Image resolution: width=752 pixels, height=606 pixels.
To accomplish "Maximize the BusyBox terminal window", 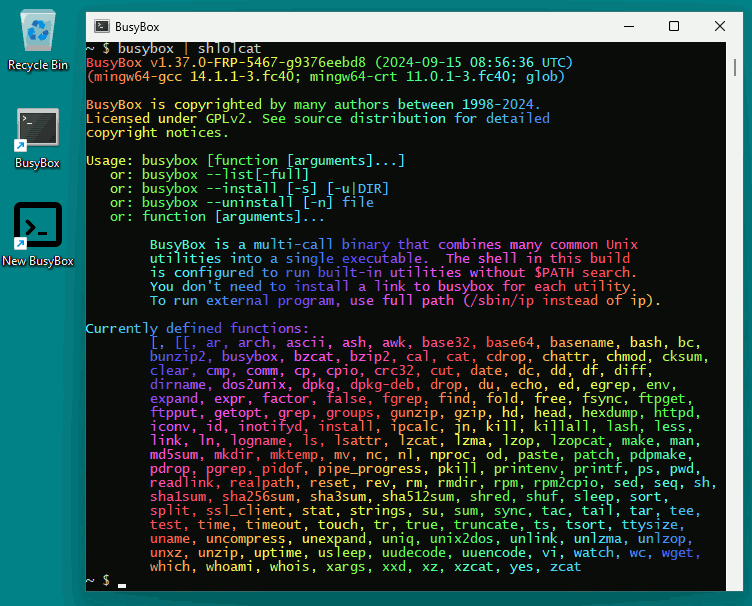I will point(673,27).
